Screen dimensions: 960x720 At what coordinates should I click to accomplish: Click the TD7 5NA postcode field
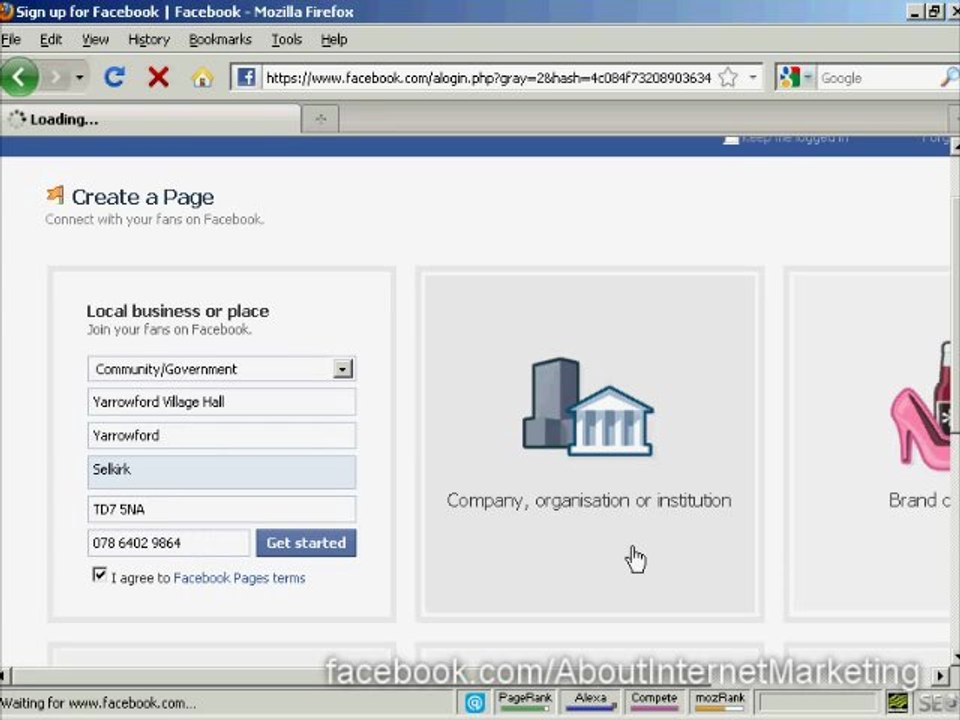pos(221,509)
